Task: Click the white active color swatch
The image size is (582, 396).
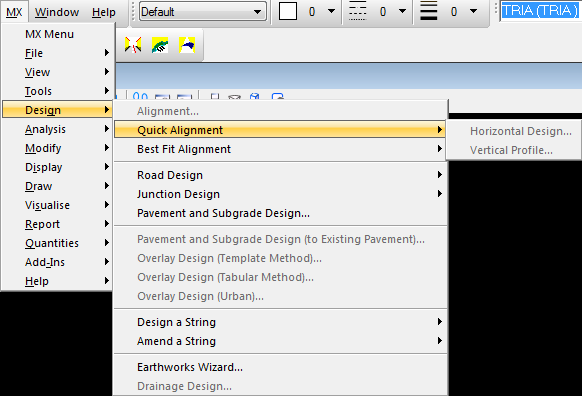Action: pos(288,12)
